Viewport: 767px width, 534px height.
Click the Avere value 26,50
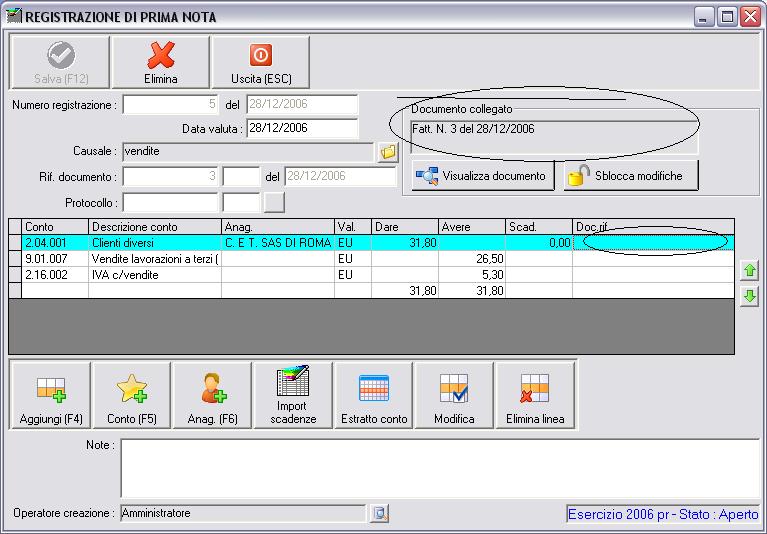[x=472, y=259]
